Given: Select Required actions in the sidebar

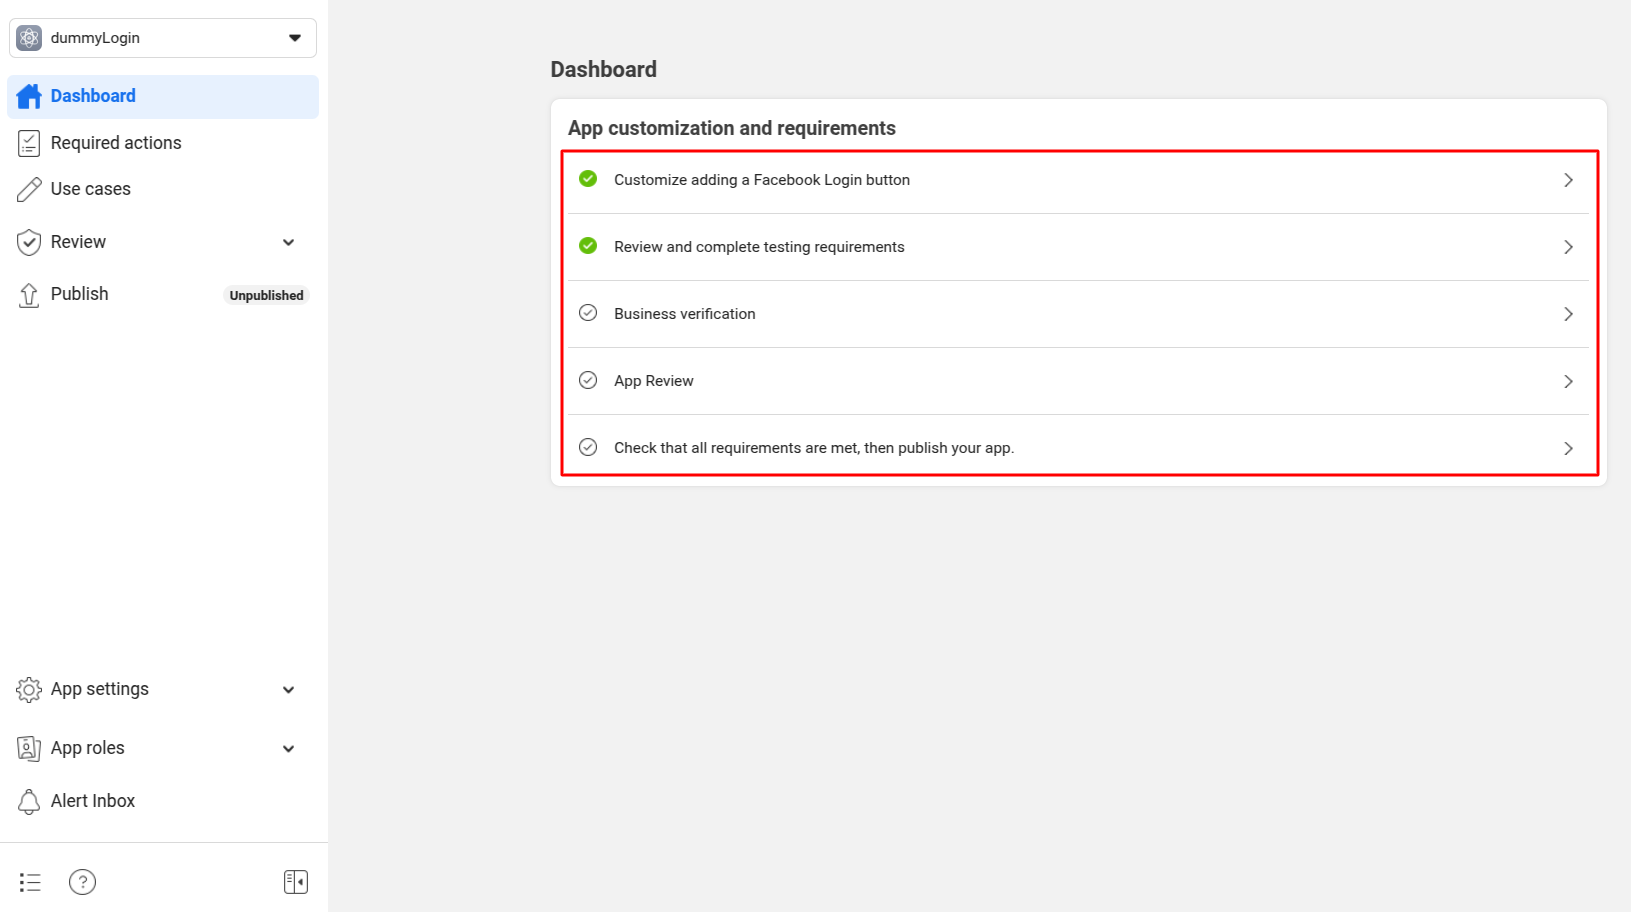Looking at the screenshot, I should pyautogui.click(x=116, y=143).
